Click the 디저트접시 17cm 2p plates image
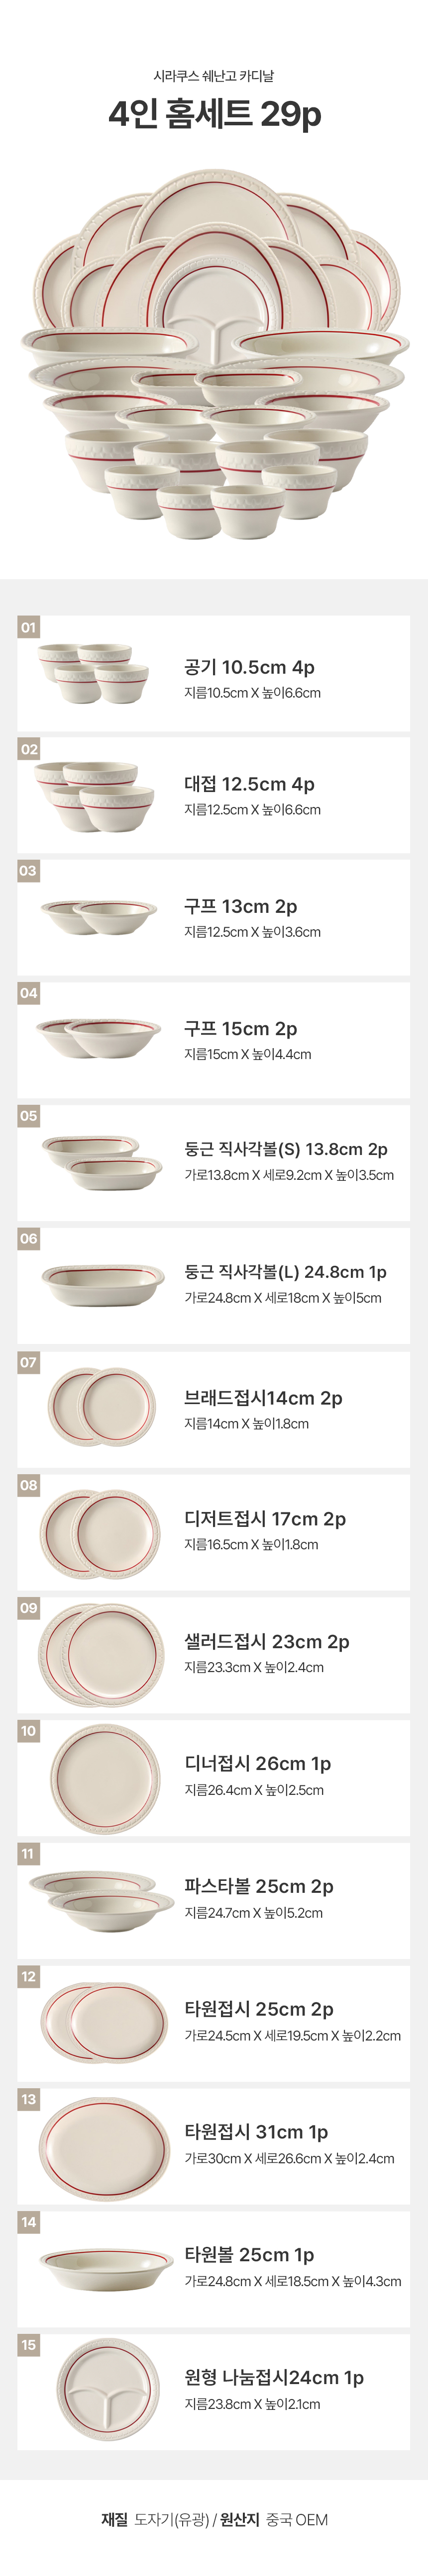The width and height of the screenshot is (428, 2576). click(100, 1533)
